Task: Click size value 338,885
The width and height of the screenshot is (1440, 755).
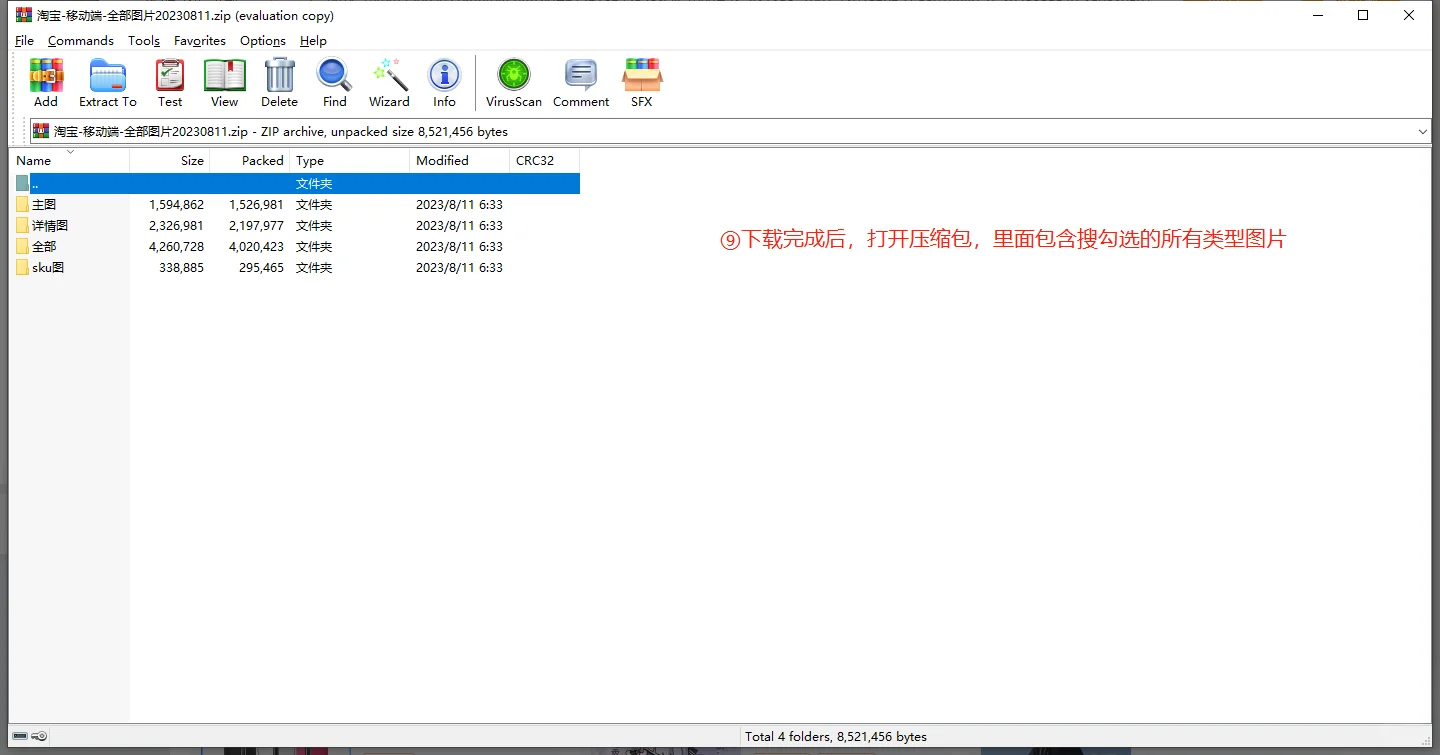Action: pyautogui.click(x=181, y=268)
